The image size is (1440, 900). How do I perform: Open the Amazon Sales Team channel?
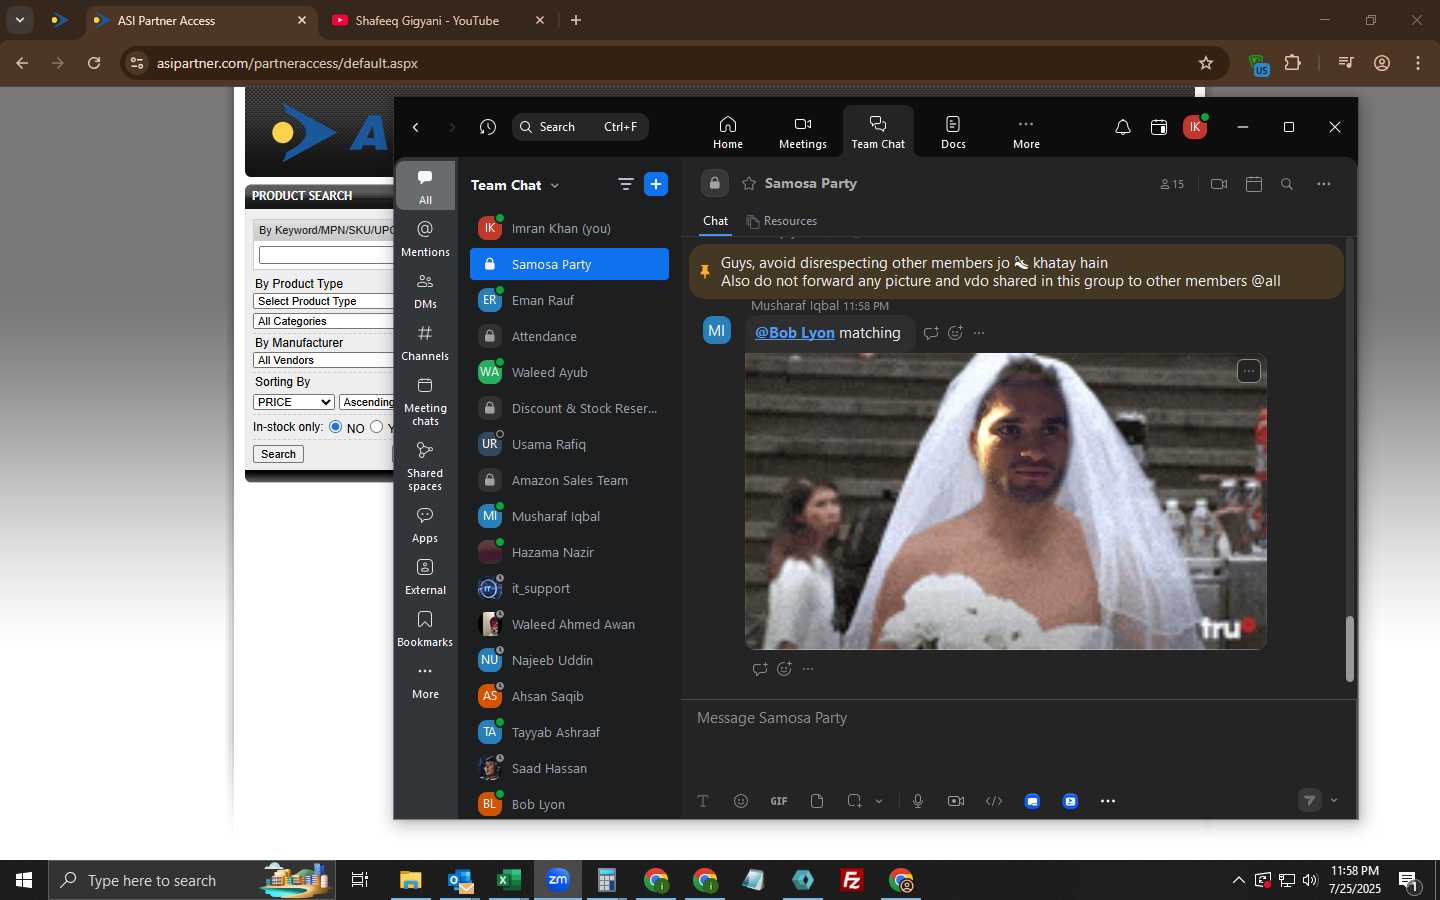coord(569,480)
